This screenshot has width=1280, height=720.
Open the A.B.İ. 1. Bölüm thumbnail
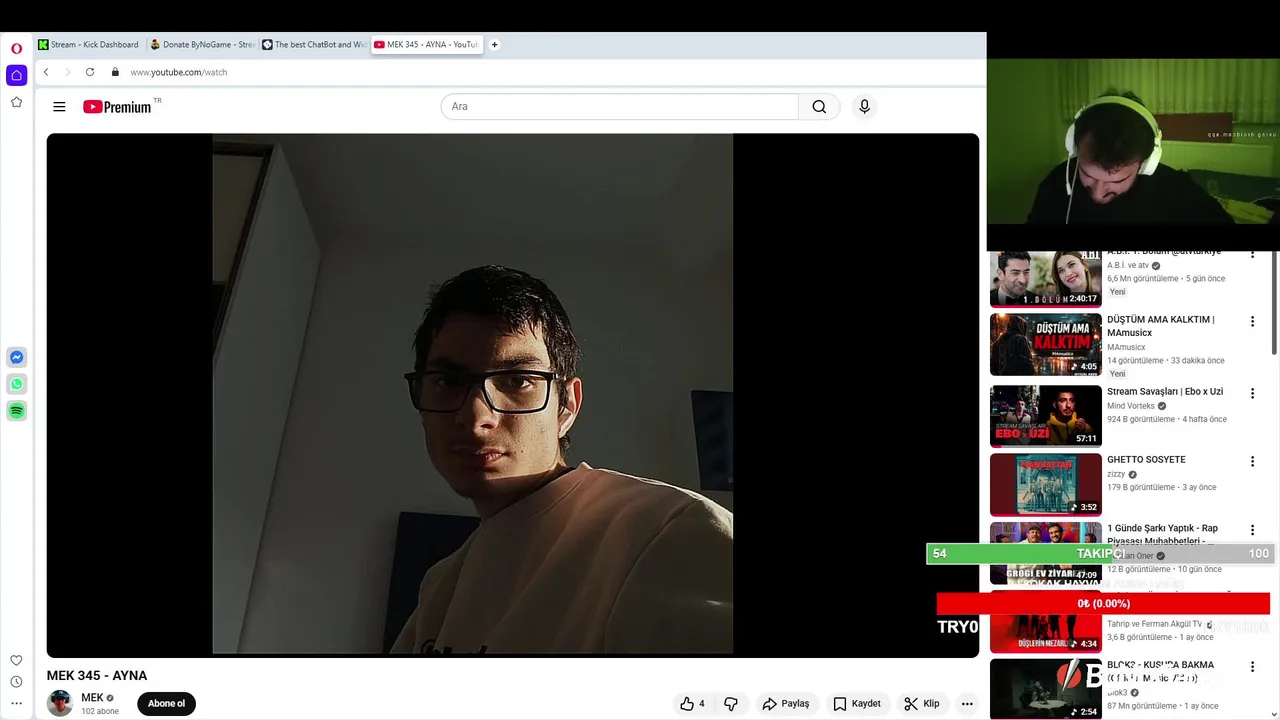pyautogui.click(x=1045, y=278)
